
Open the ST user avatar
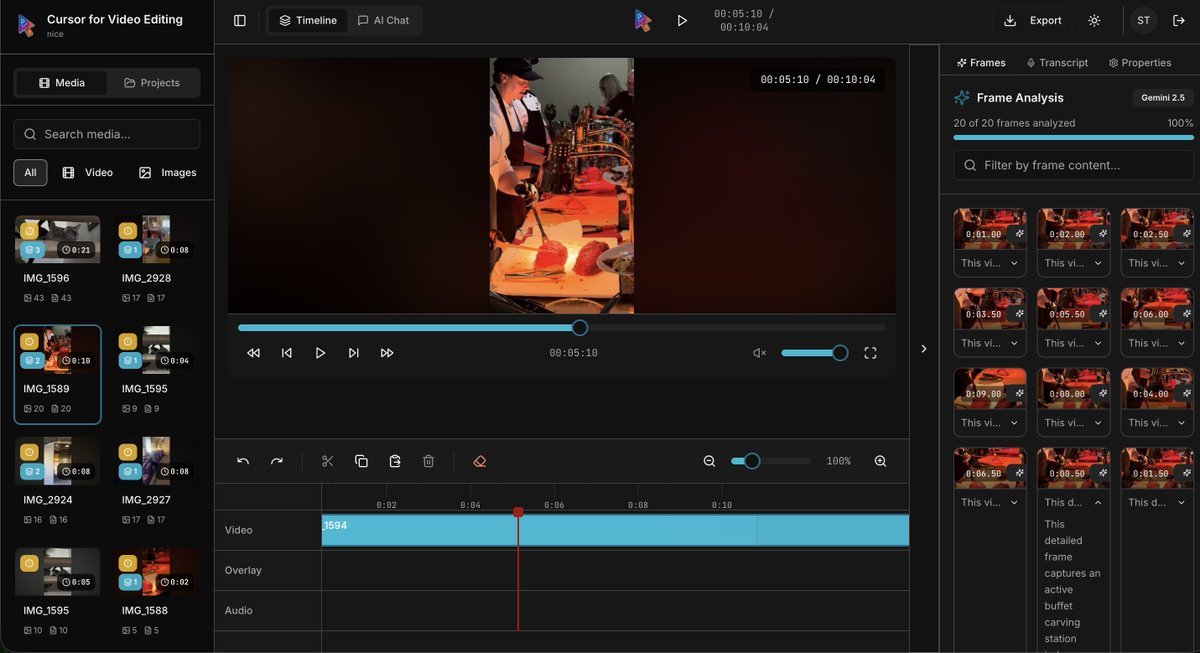1143,20
